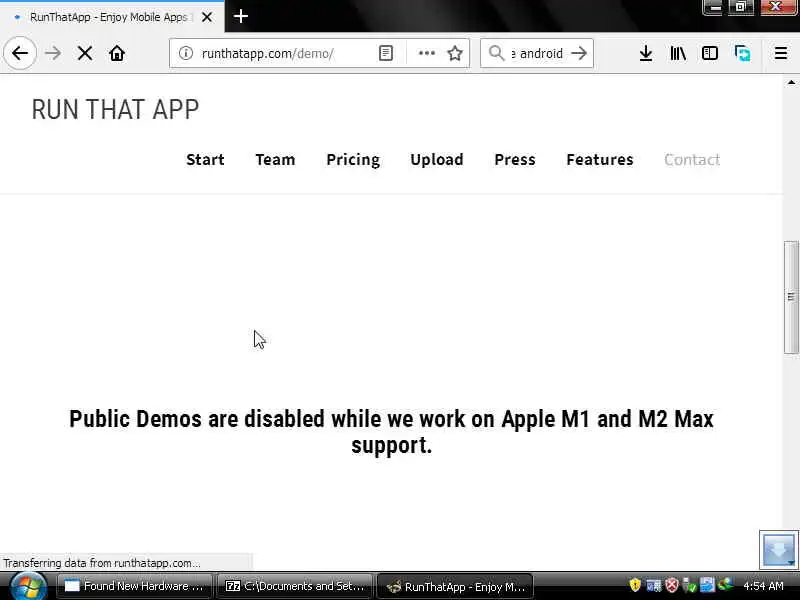Show site information icon in address bar

click(x=186, y=53)
